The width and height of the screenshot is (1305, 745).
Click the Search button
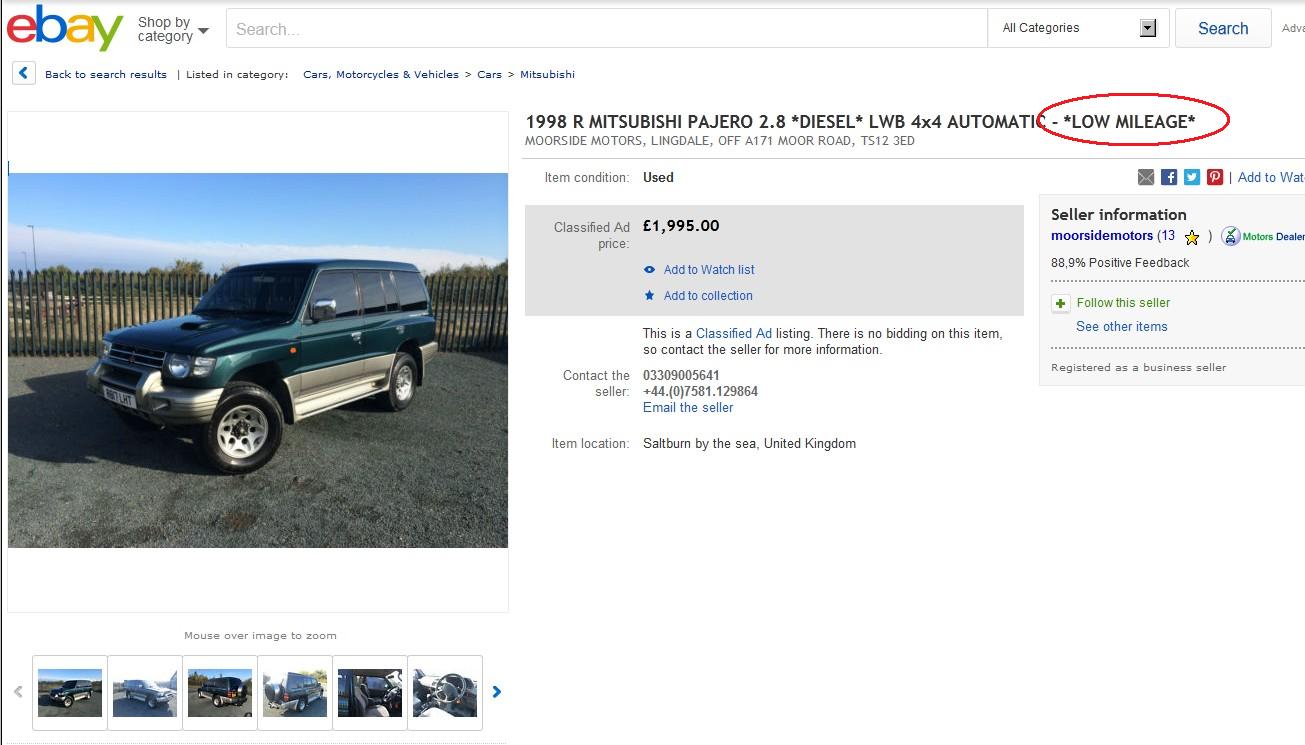tap(1223, 28)
